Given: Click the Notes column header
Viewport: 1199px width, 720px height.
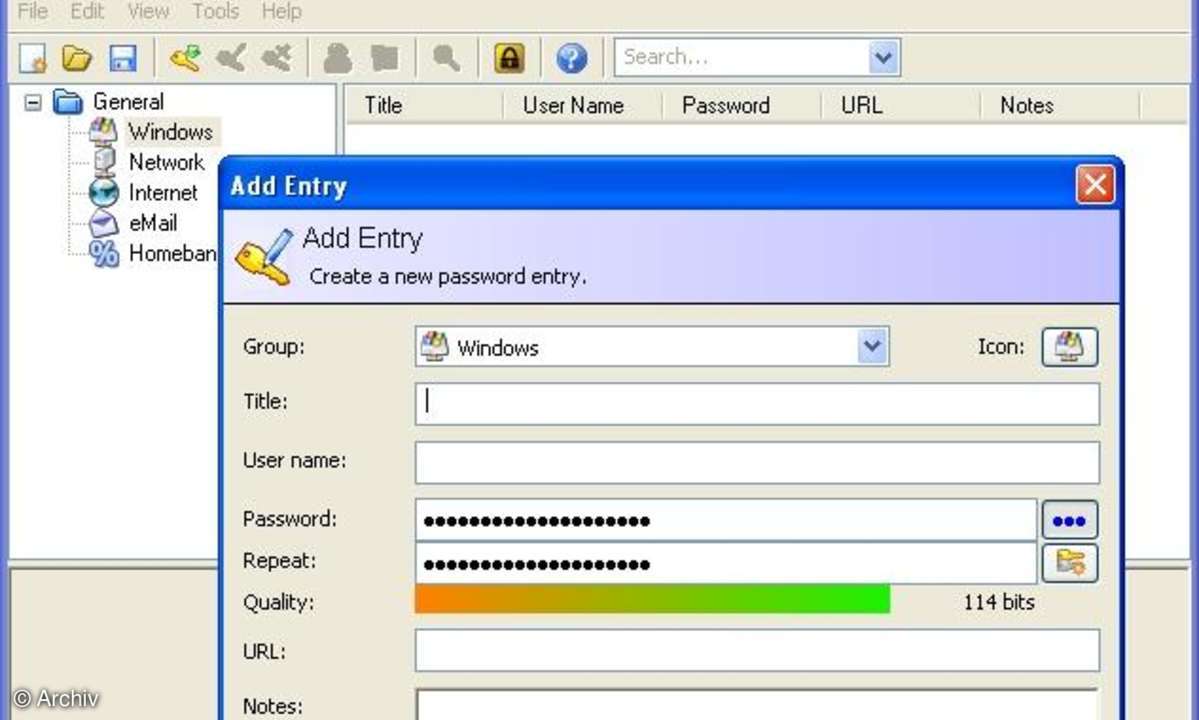Looking at the screenshot, I should [x=1059, y=105].
